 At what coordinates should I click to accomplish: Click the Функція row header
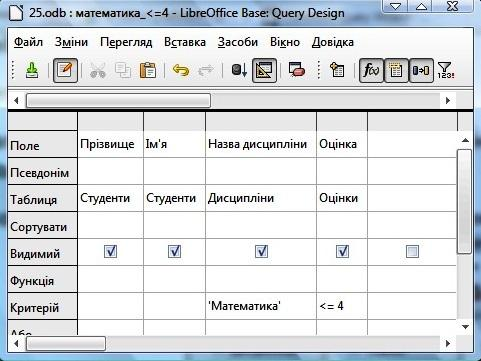point(43,280)
